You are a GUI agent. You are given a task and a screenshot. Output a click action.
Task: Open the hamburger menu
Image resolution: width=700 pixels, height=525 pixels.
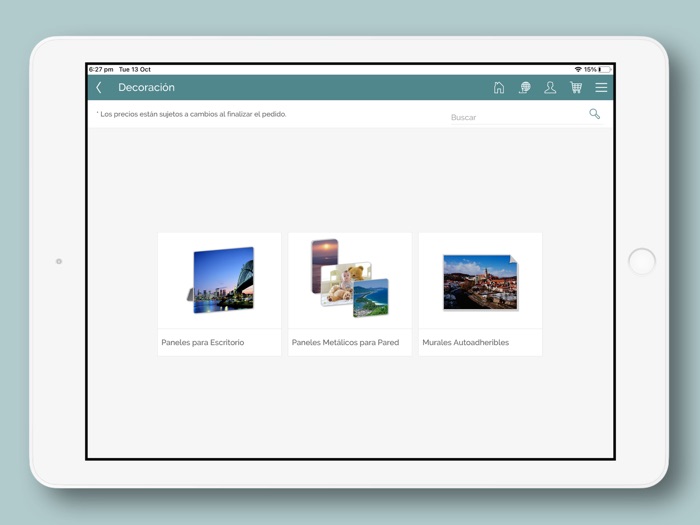point(601,88)
